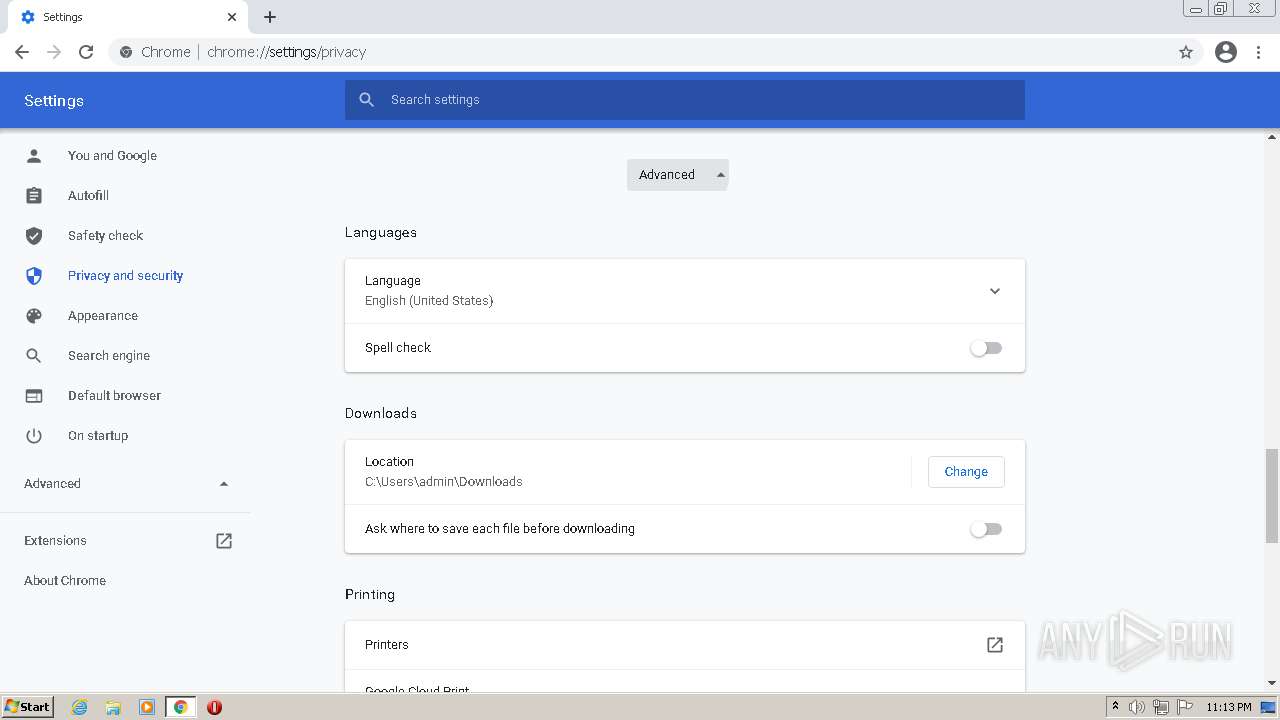Click the Chrome taskbar icon
Screen dimensions: 1280x720
[181, 707]
